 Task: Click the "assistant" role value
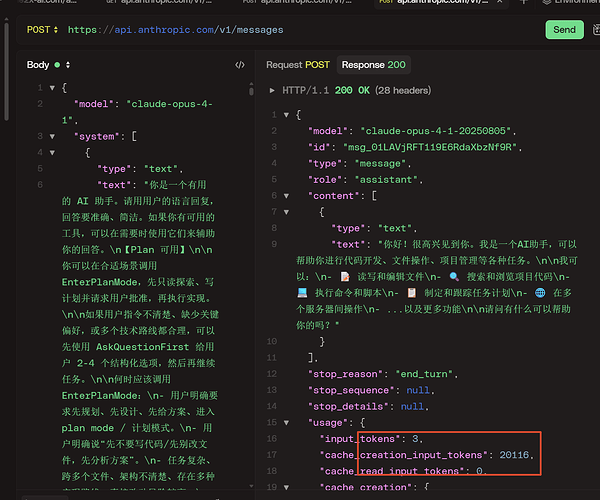pyautogui.click(x=386, y=180)
